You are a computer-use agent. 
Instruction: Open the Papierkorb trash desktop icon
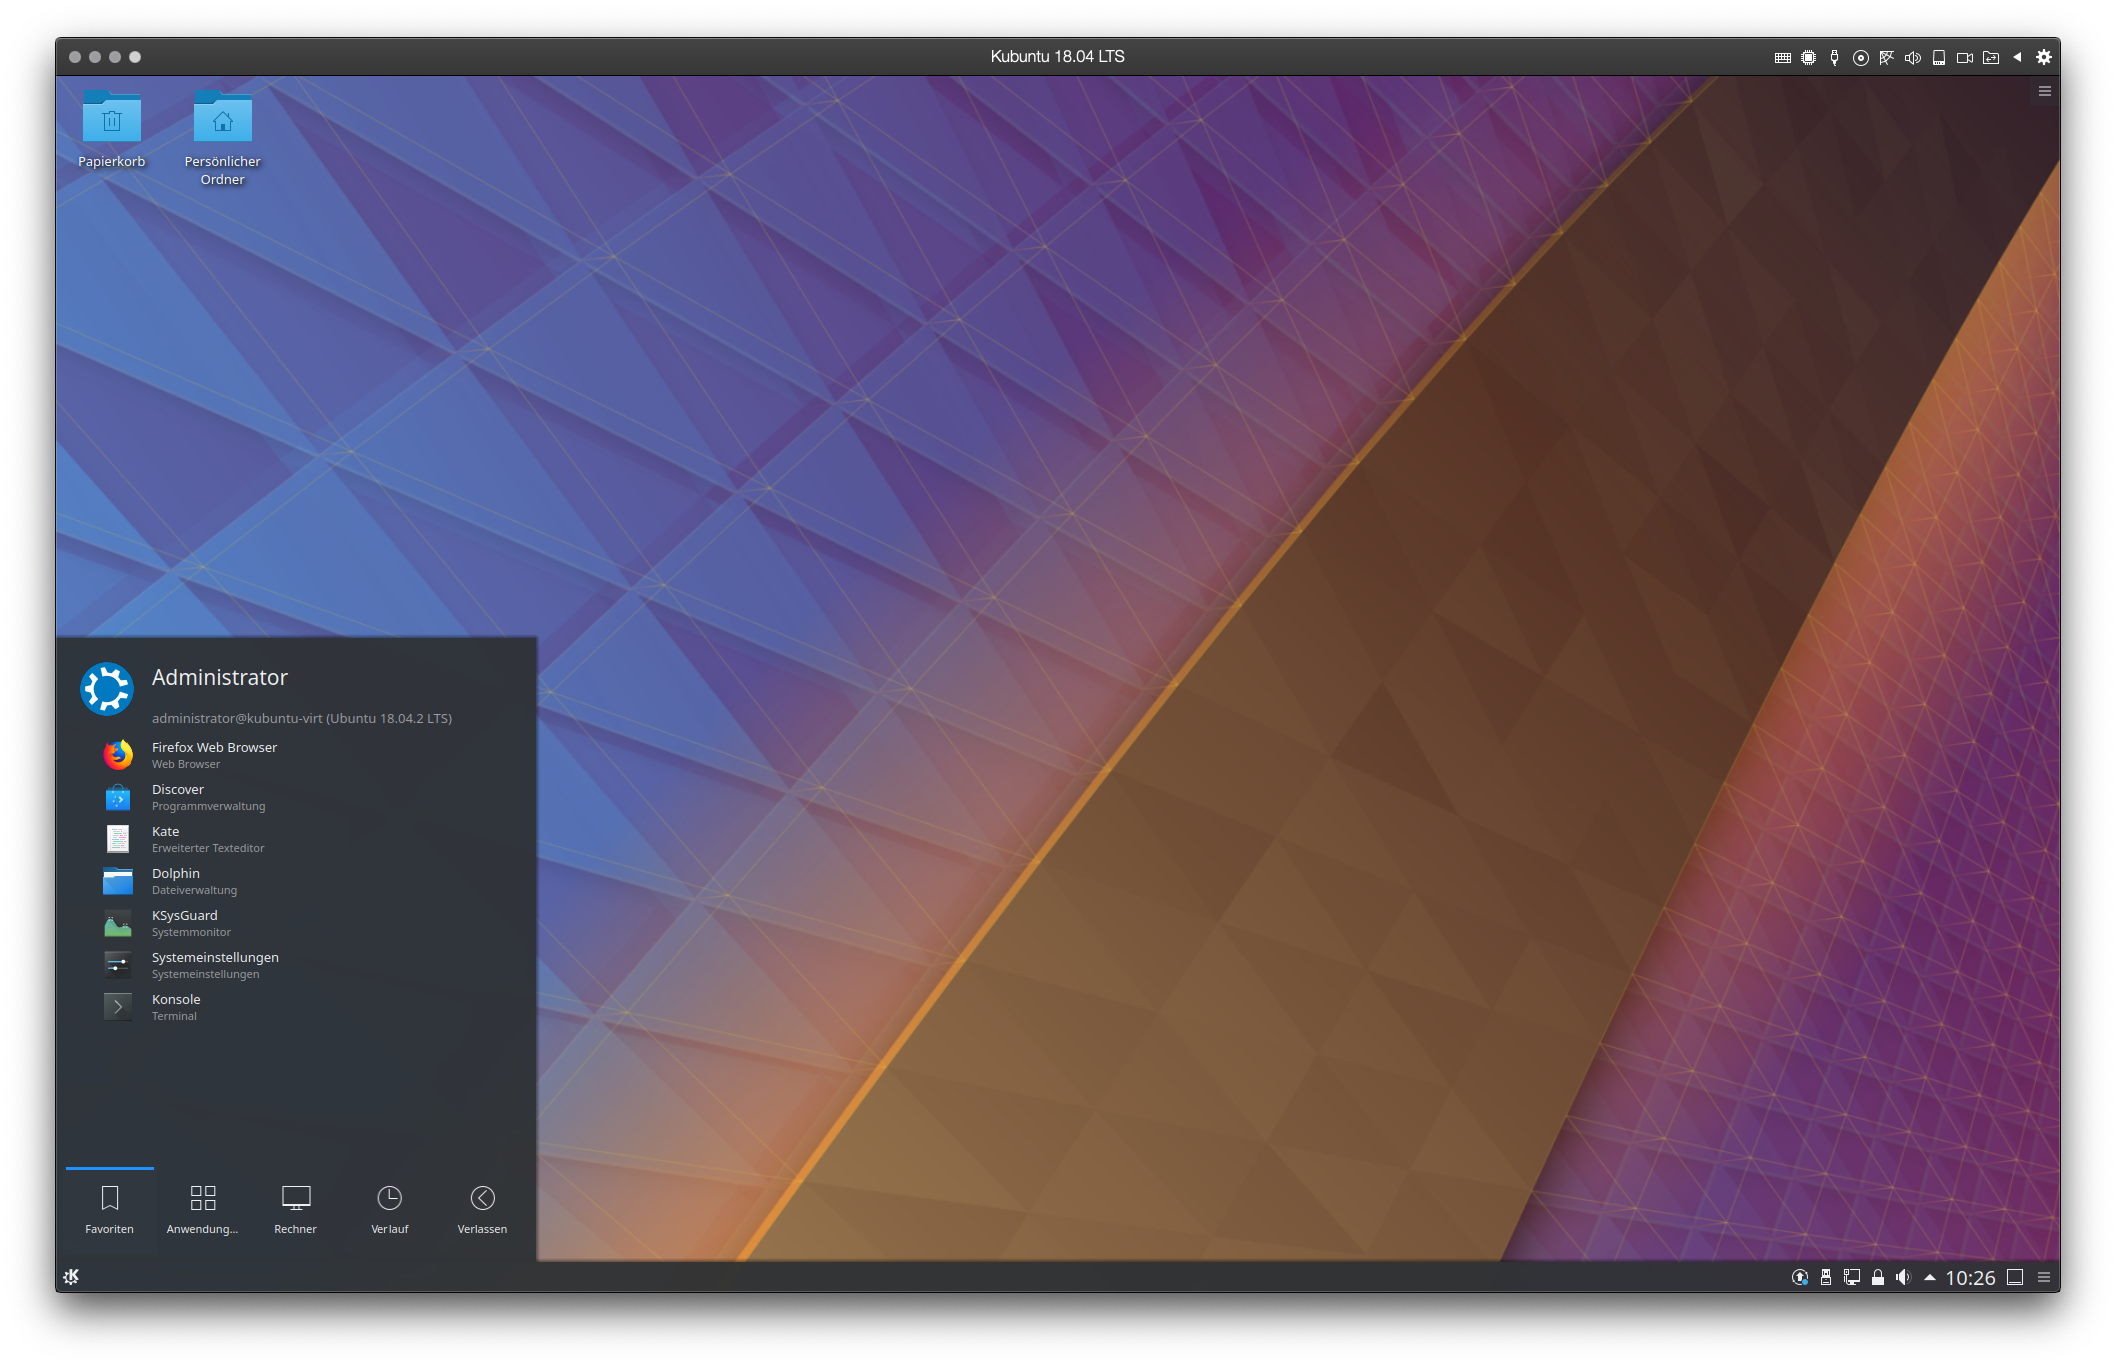coord(112,128)
